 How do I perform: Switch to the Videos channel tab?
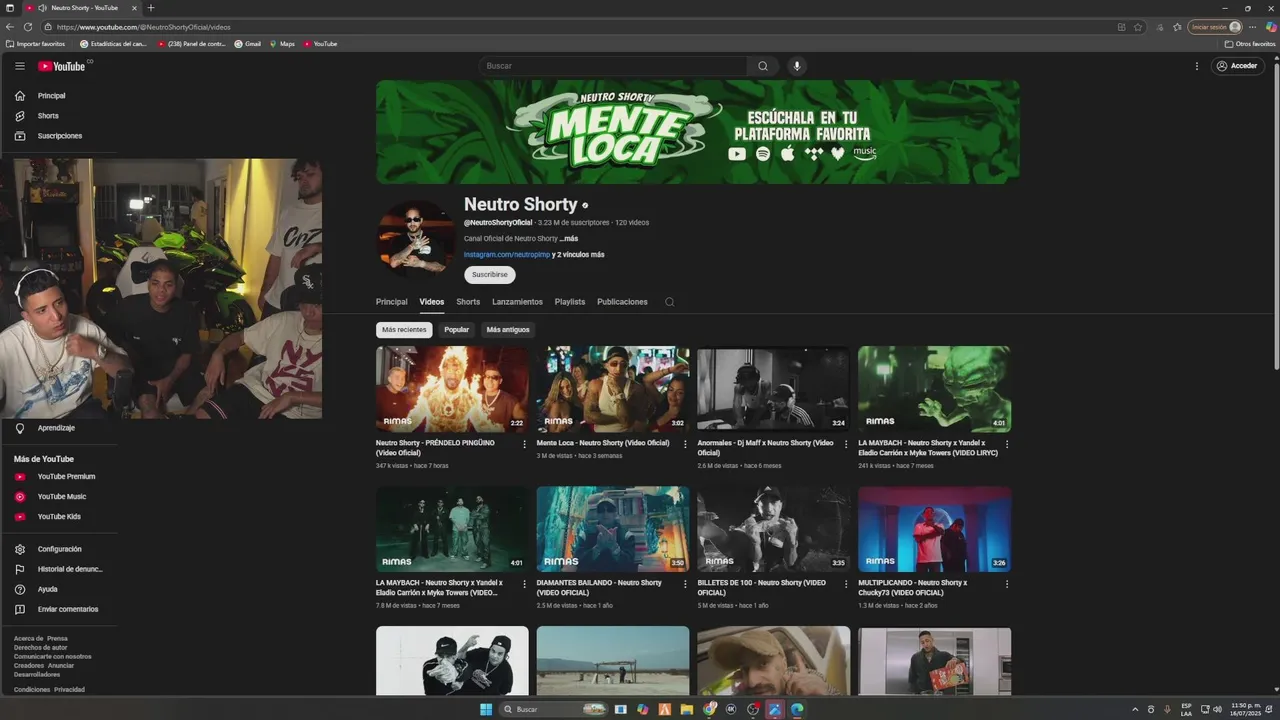pos(432,302)
